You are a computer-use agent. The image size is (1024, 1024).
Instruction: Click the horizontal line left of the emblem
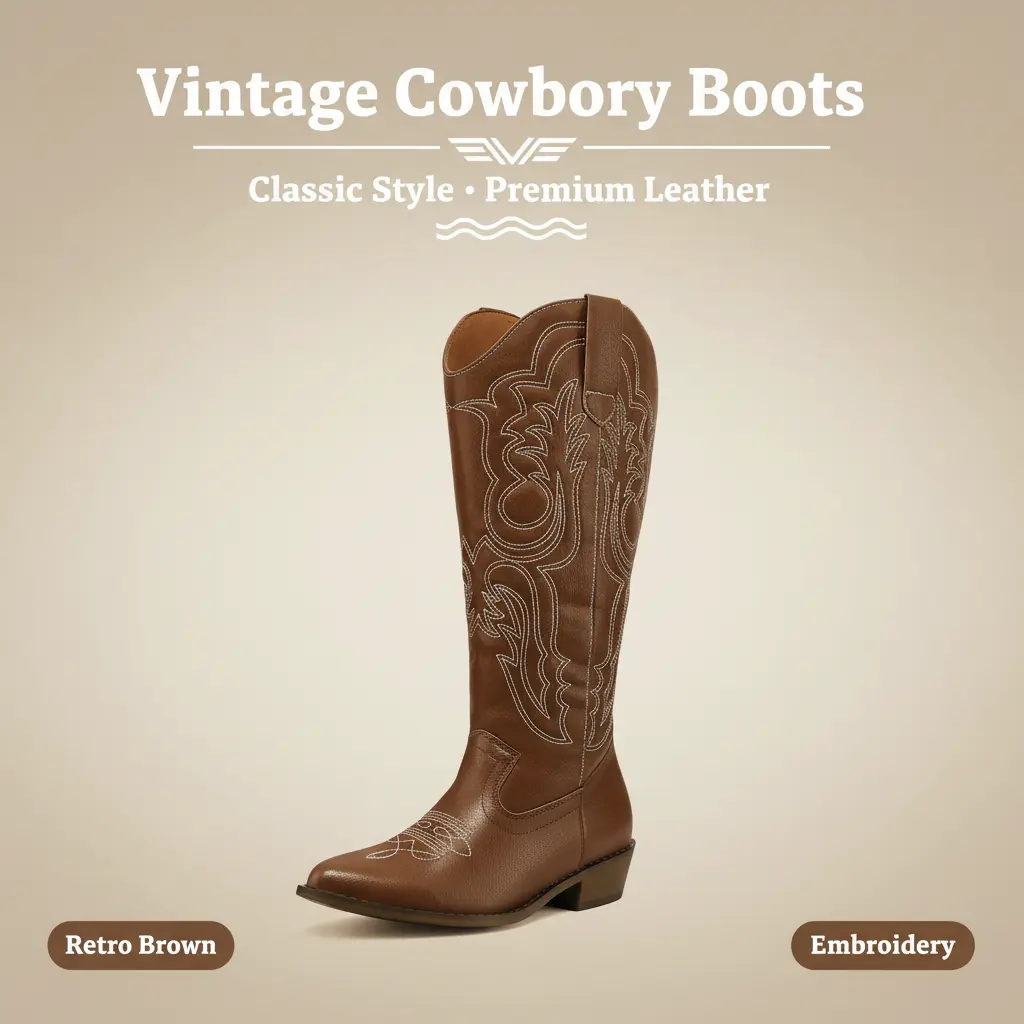(317, 148)
